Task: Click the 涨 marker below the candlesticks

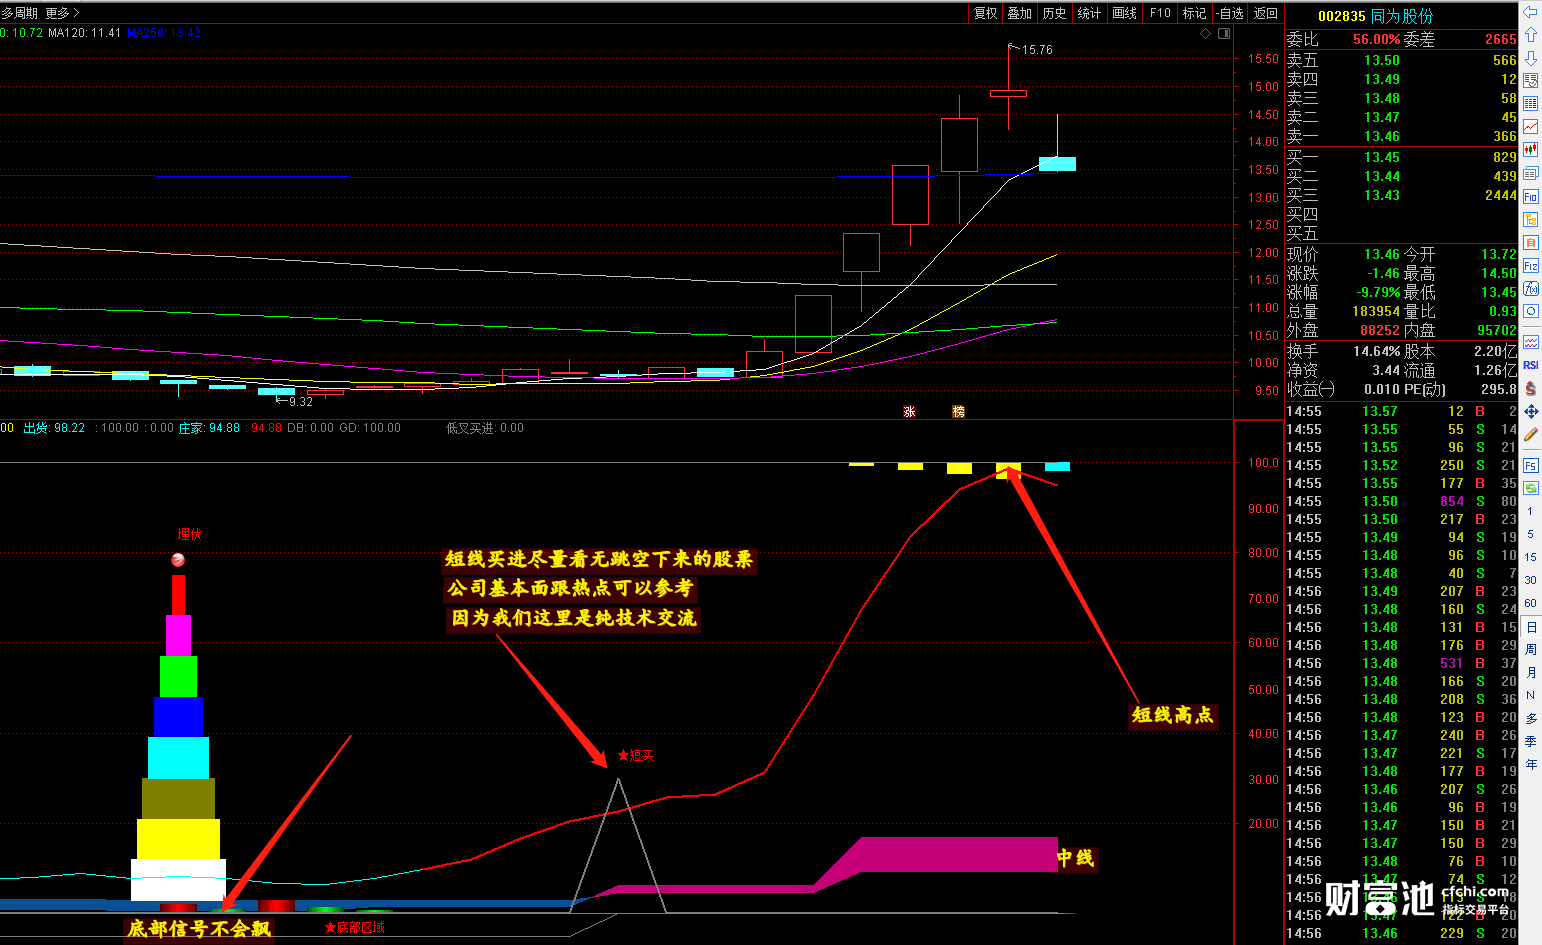Action: [x=909, y=411]
